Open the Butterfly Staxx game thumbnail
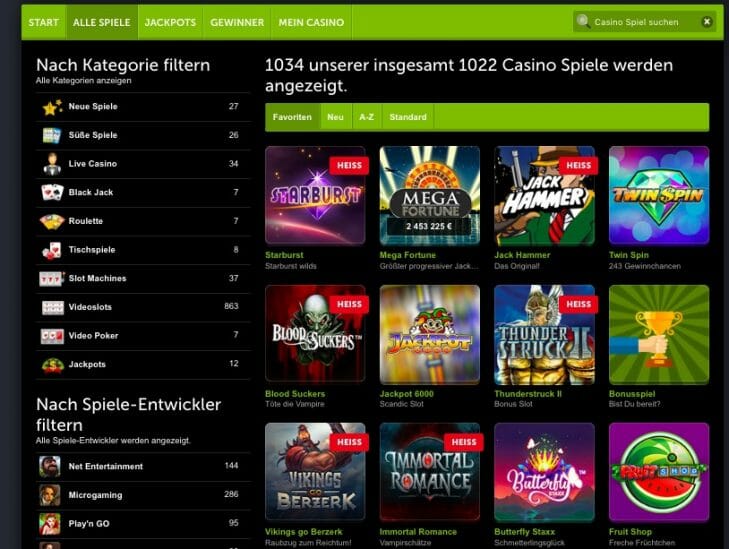Viewport: 729px width, 549px height. point(544,472)
